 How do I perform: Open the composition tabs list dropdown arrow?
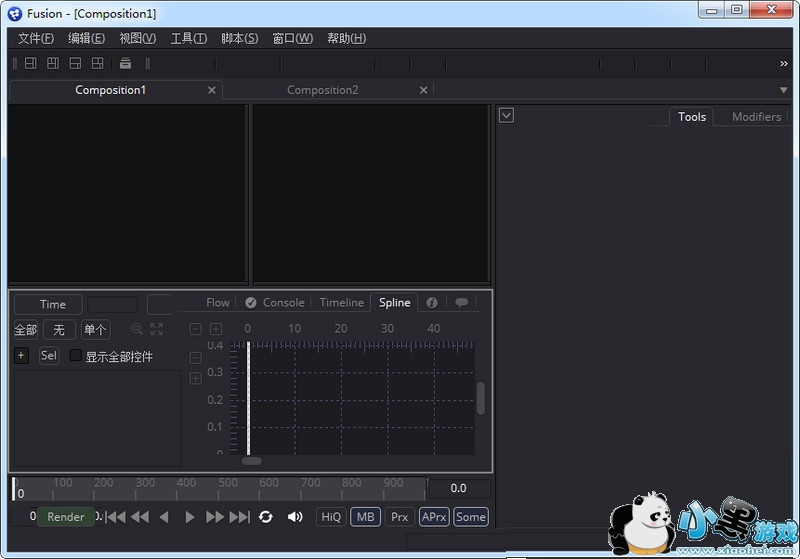[783, 90]
